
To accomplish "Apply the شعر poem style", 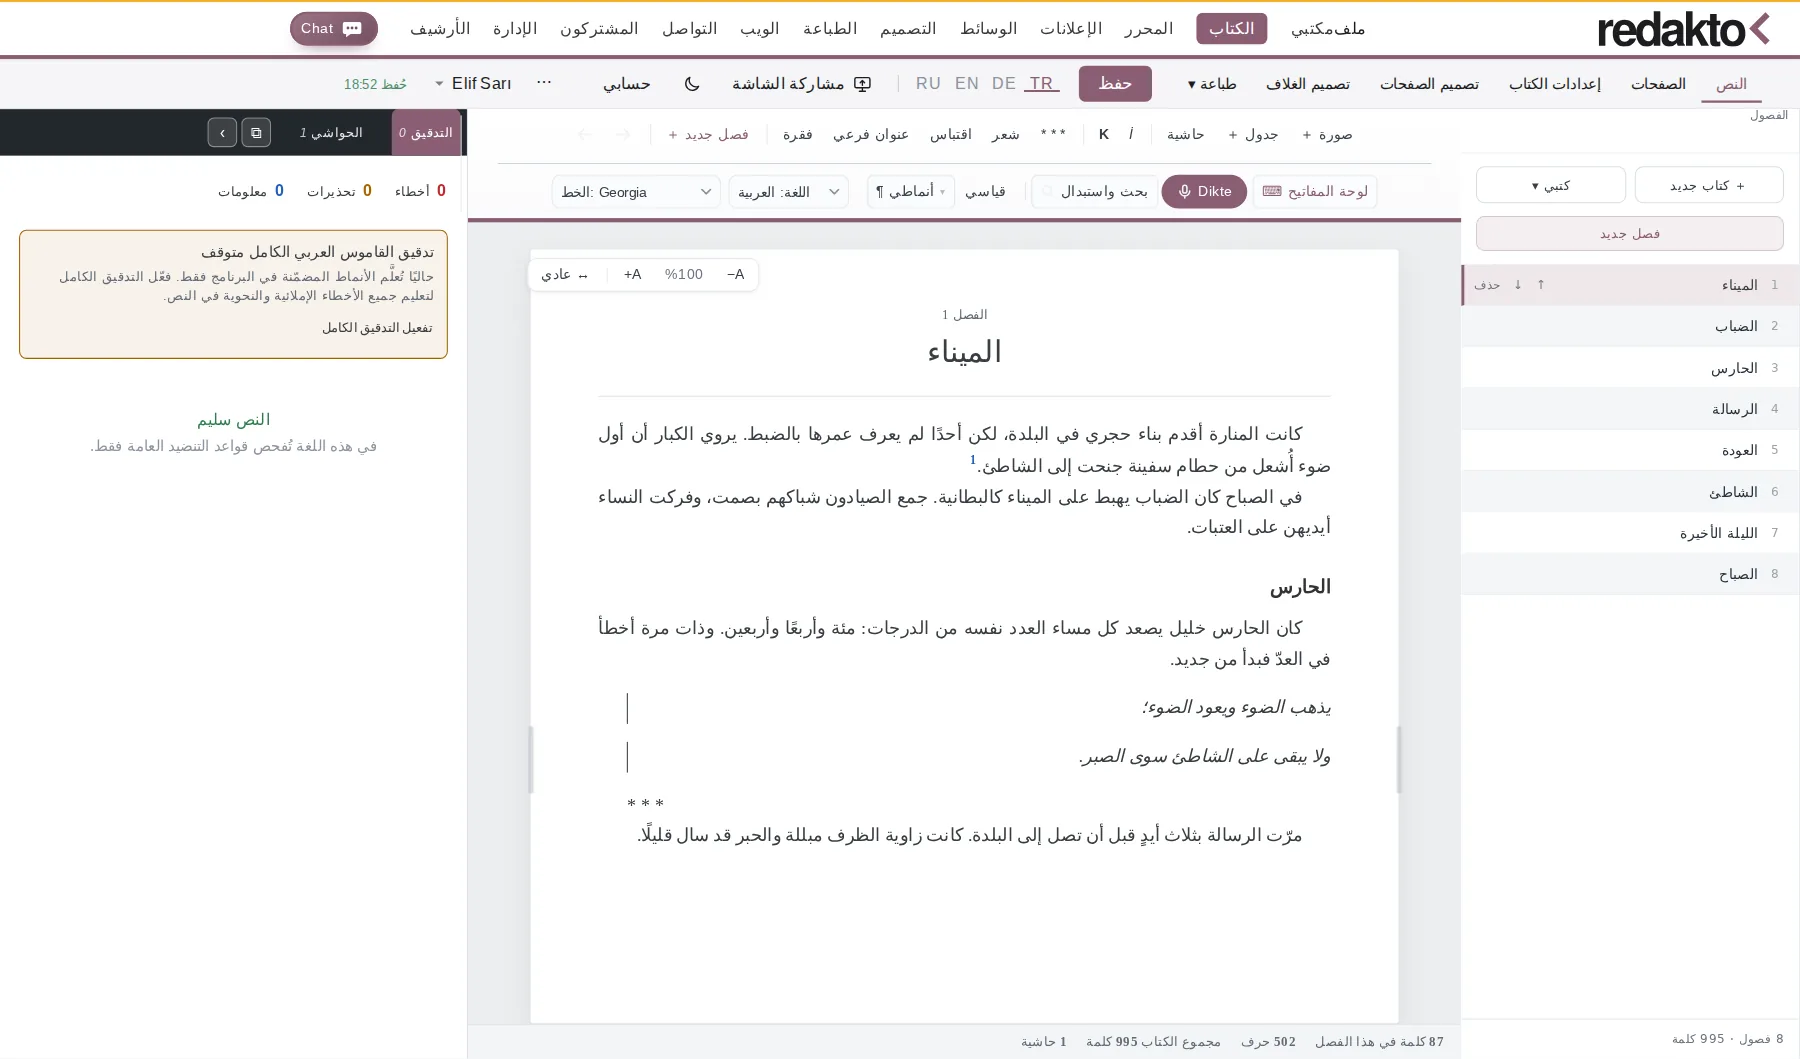I will tap(1005, 134).
